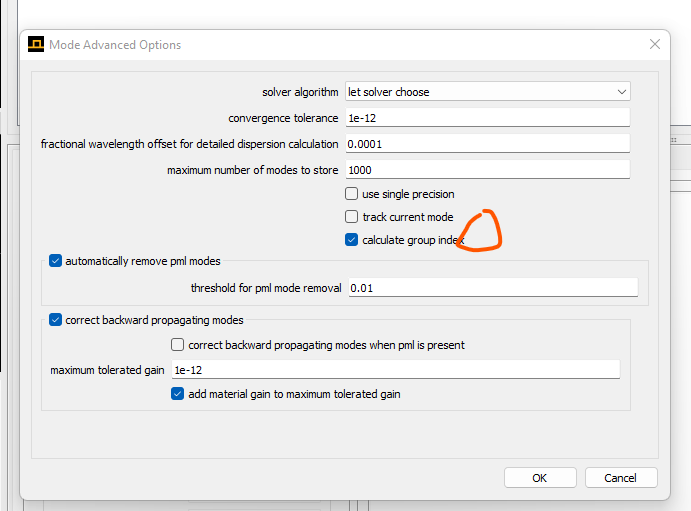Check the track current mode option
Viewport: 691px width, 511px height.
tap(351, 217)
